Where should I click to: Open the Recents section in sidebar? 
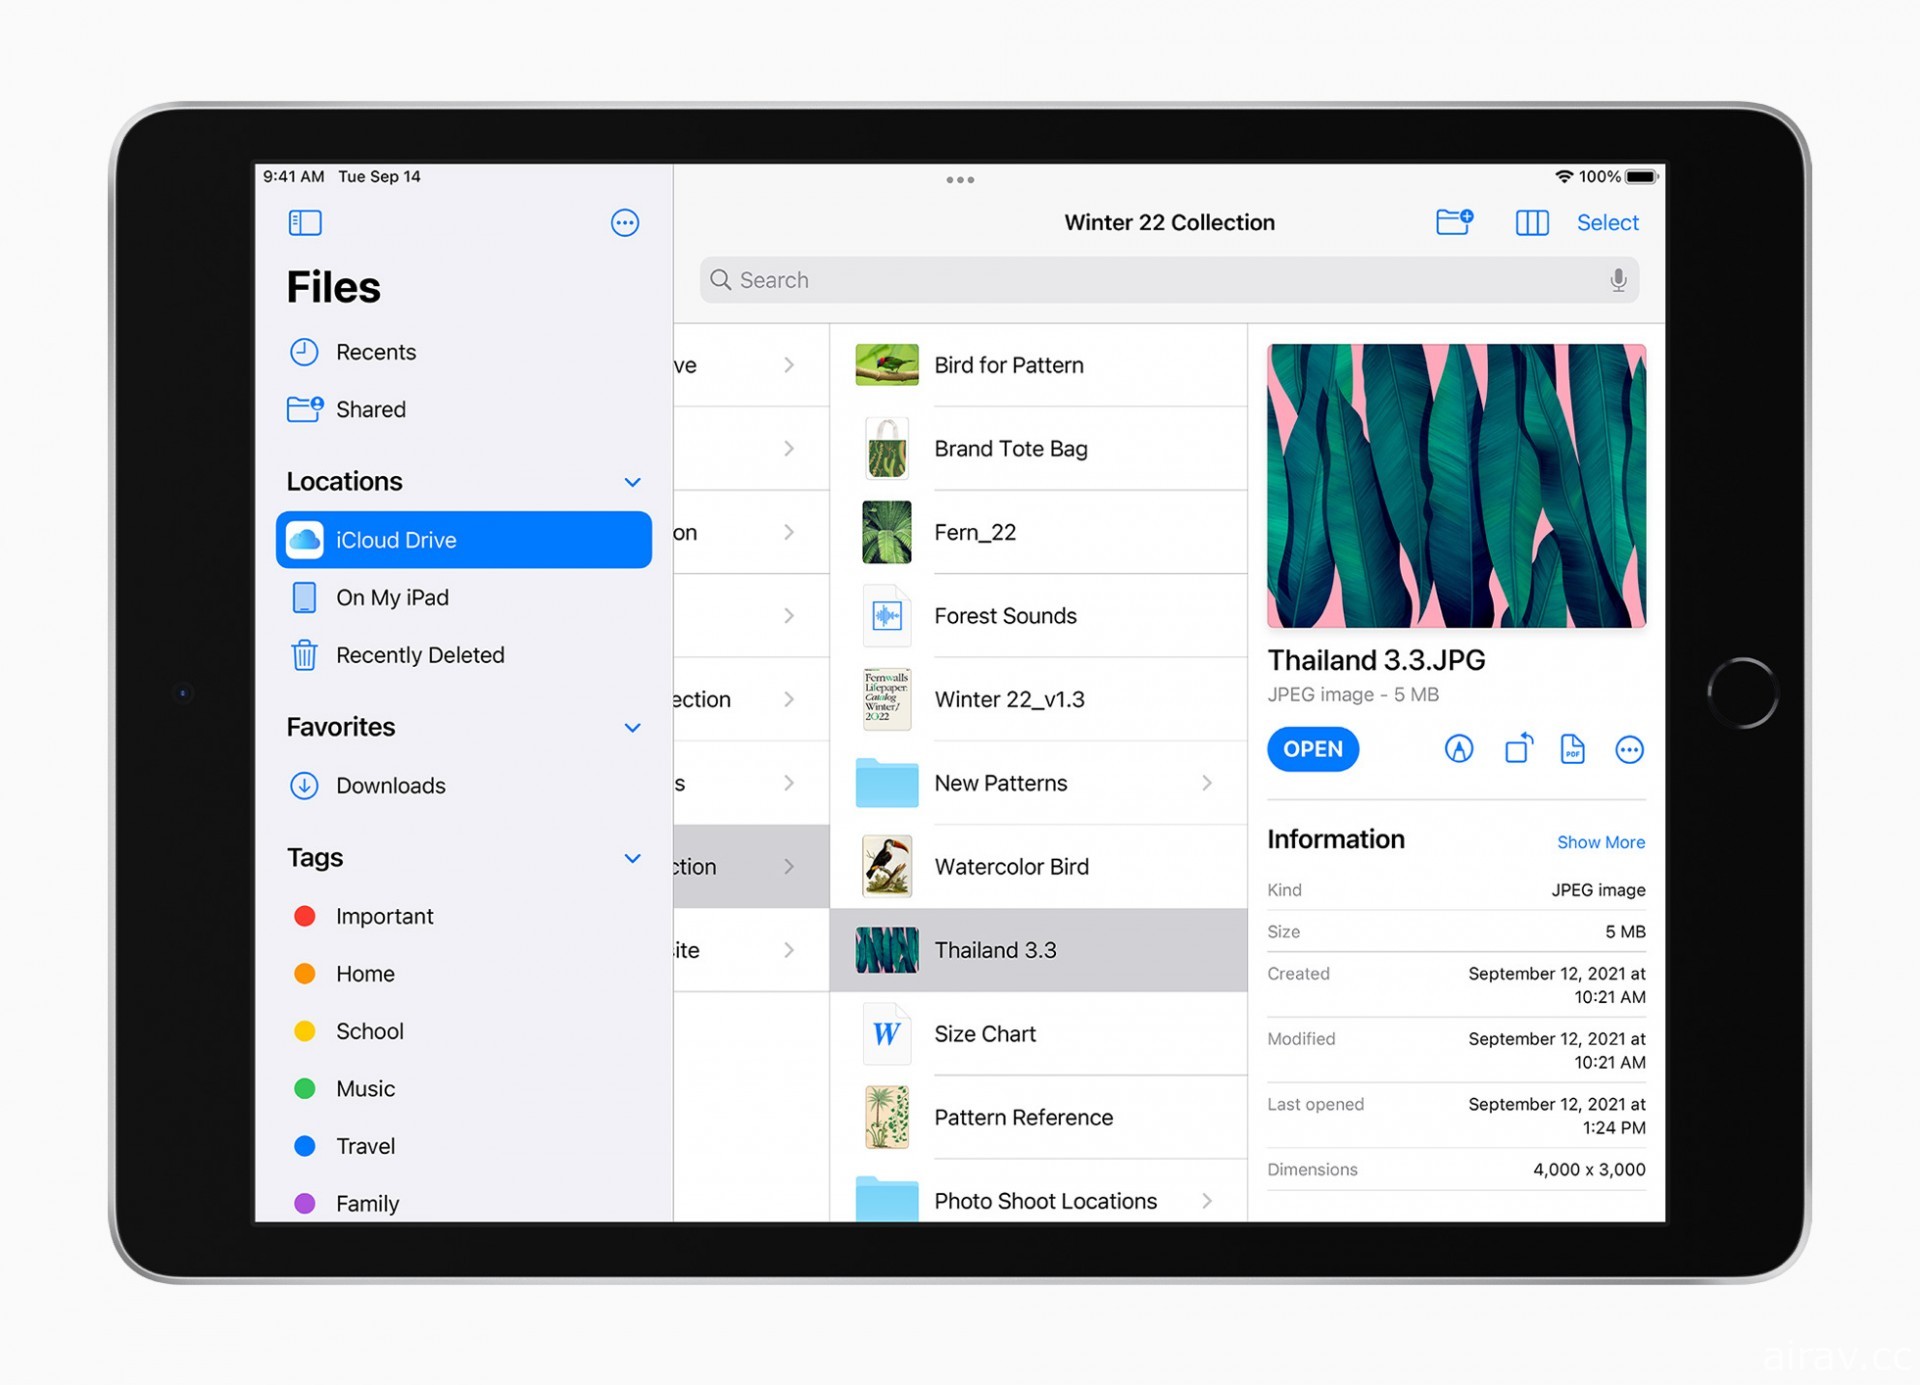click(377, 352)
